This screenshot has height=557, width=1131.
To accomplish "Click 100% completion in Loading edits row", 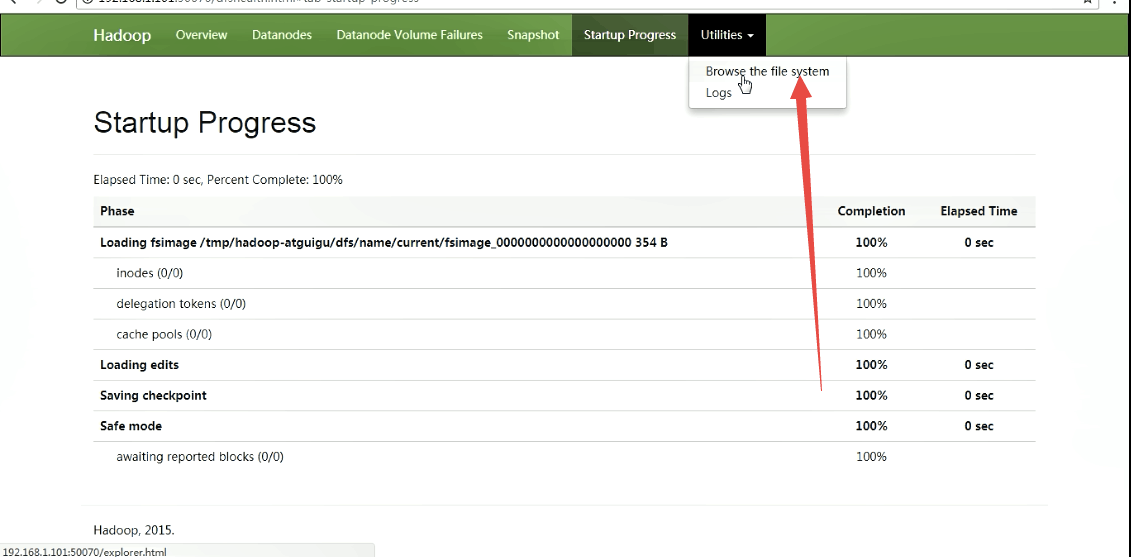I will [x=871, y=365].
